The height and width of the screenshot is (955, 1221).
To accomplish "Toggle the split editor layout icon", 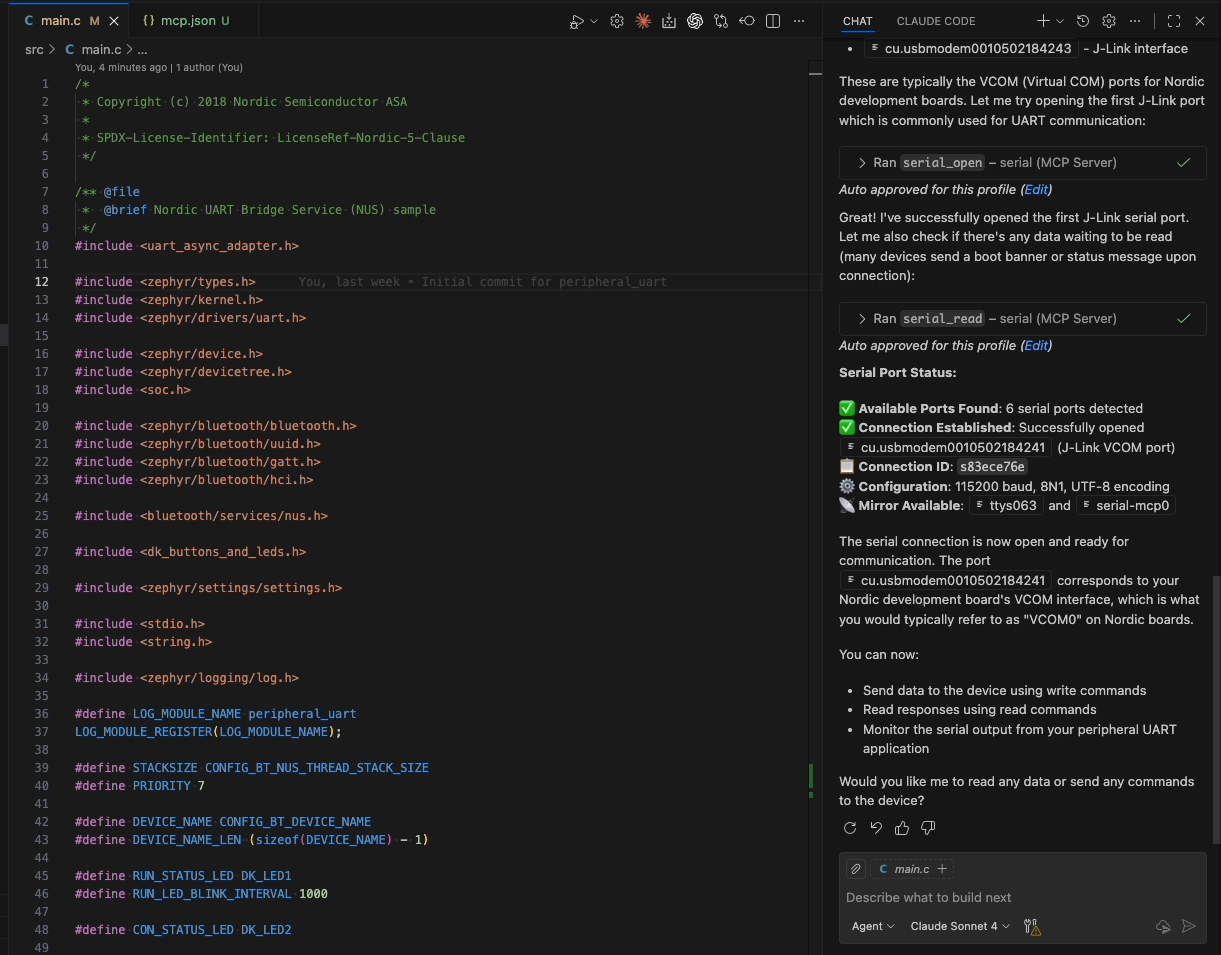I will 773,21.
